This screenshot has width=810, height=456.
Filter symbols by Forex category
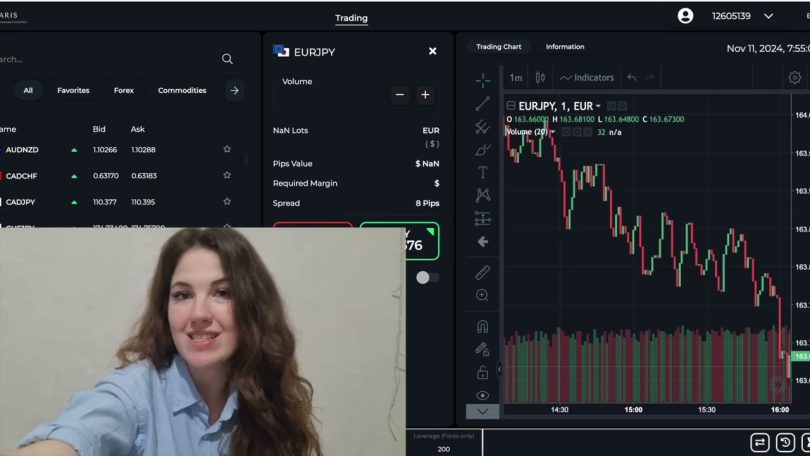123,90
